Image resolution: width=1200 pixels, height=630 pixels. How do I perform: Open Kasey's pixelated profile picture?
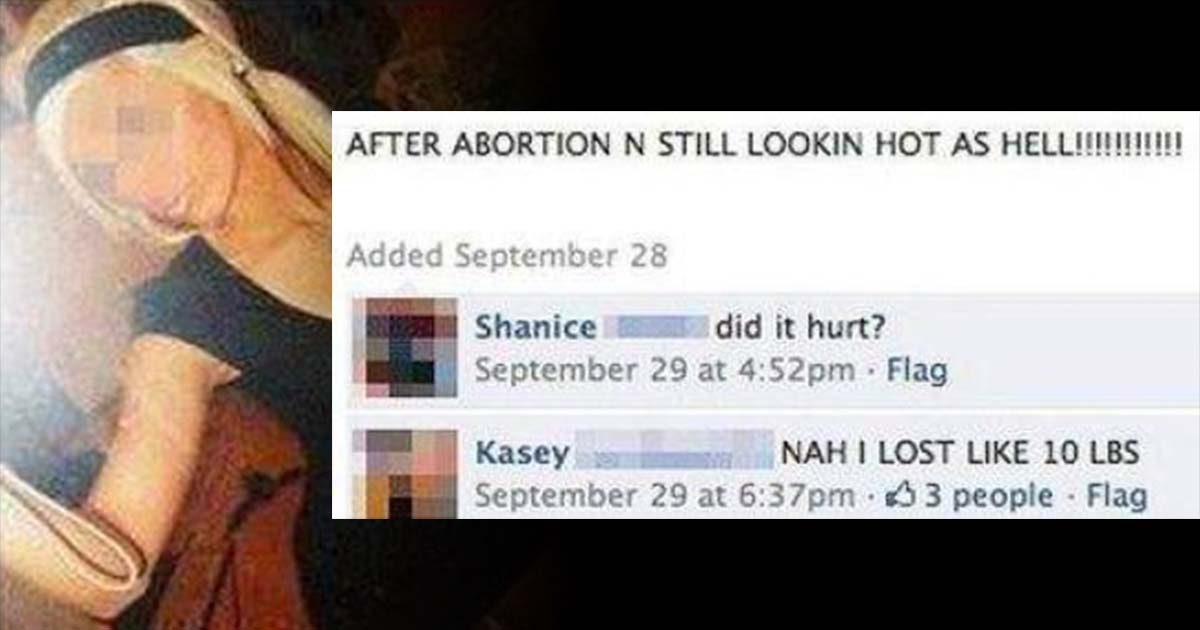point(405,474)
